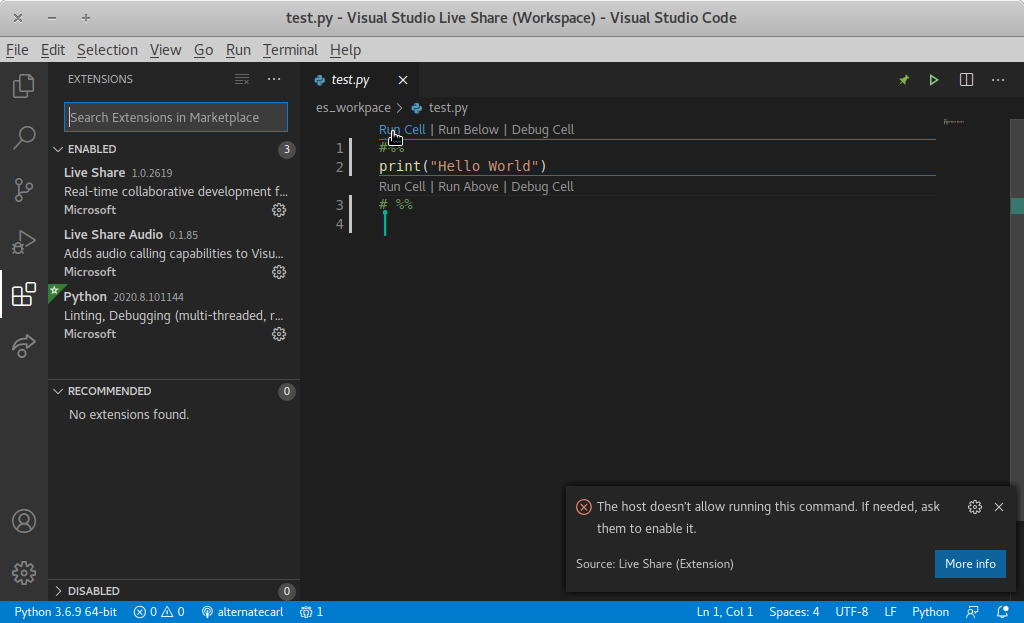The height and width of the screenshot is (623, 1024).
Task: Open the Explorer view in the activity bar
Action: pyautogui.click(x=23, y=86)
